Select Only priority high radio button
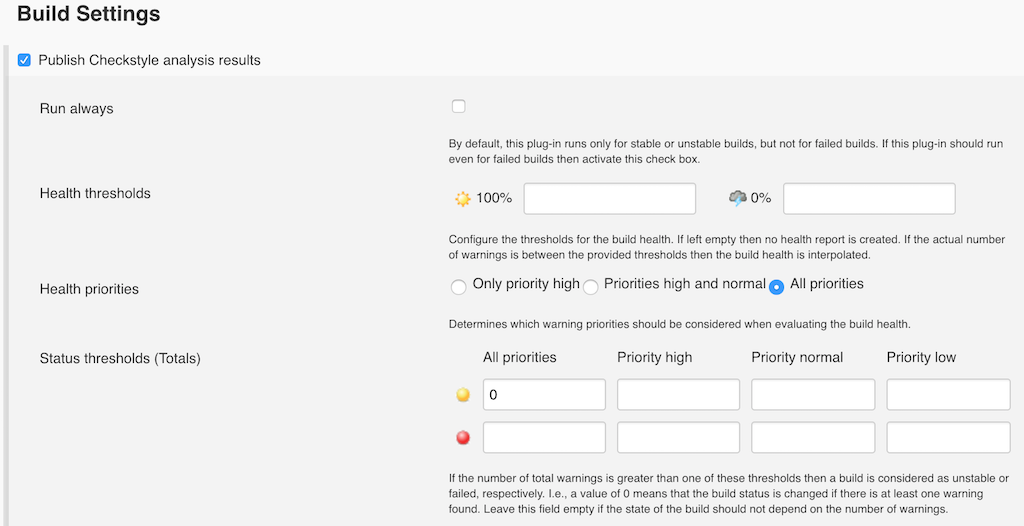Viewport: 1024px width, 526px height. pos(459,287)
